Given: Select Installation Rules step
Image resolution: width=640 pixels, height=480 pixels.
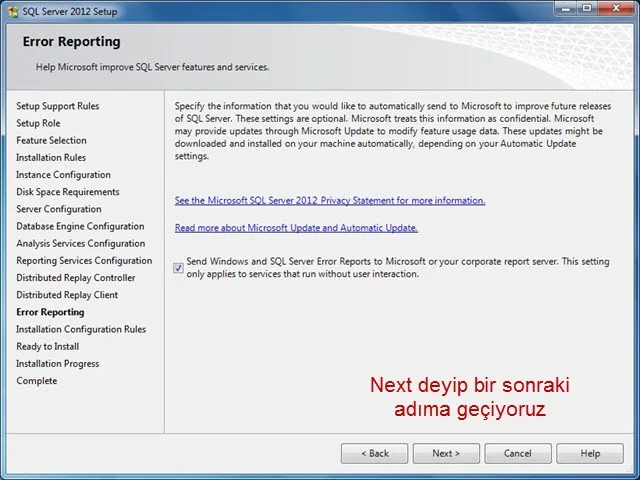Looking at the screenshot, I should point(51,158).
